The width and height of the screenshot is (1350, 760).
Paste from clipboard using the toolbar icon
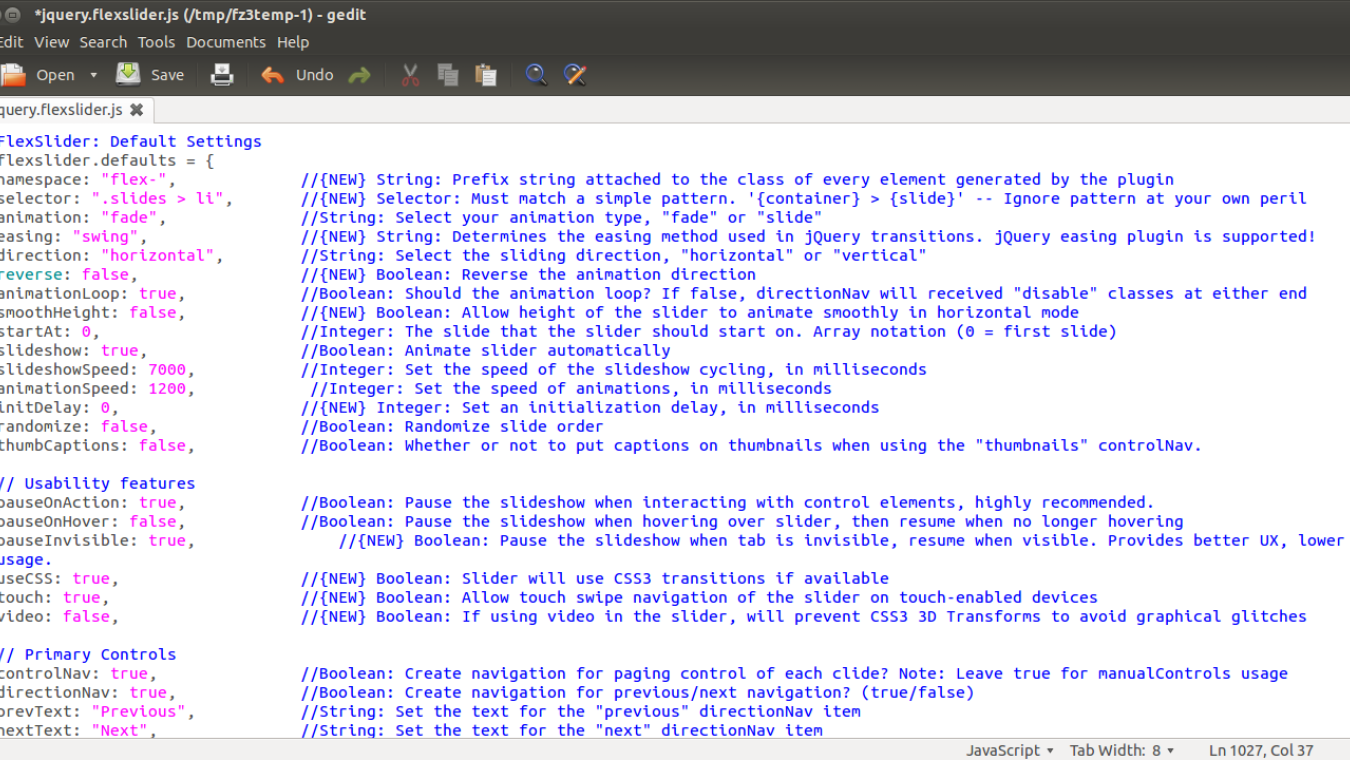[x=486, y=74]
